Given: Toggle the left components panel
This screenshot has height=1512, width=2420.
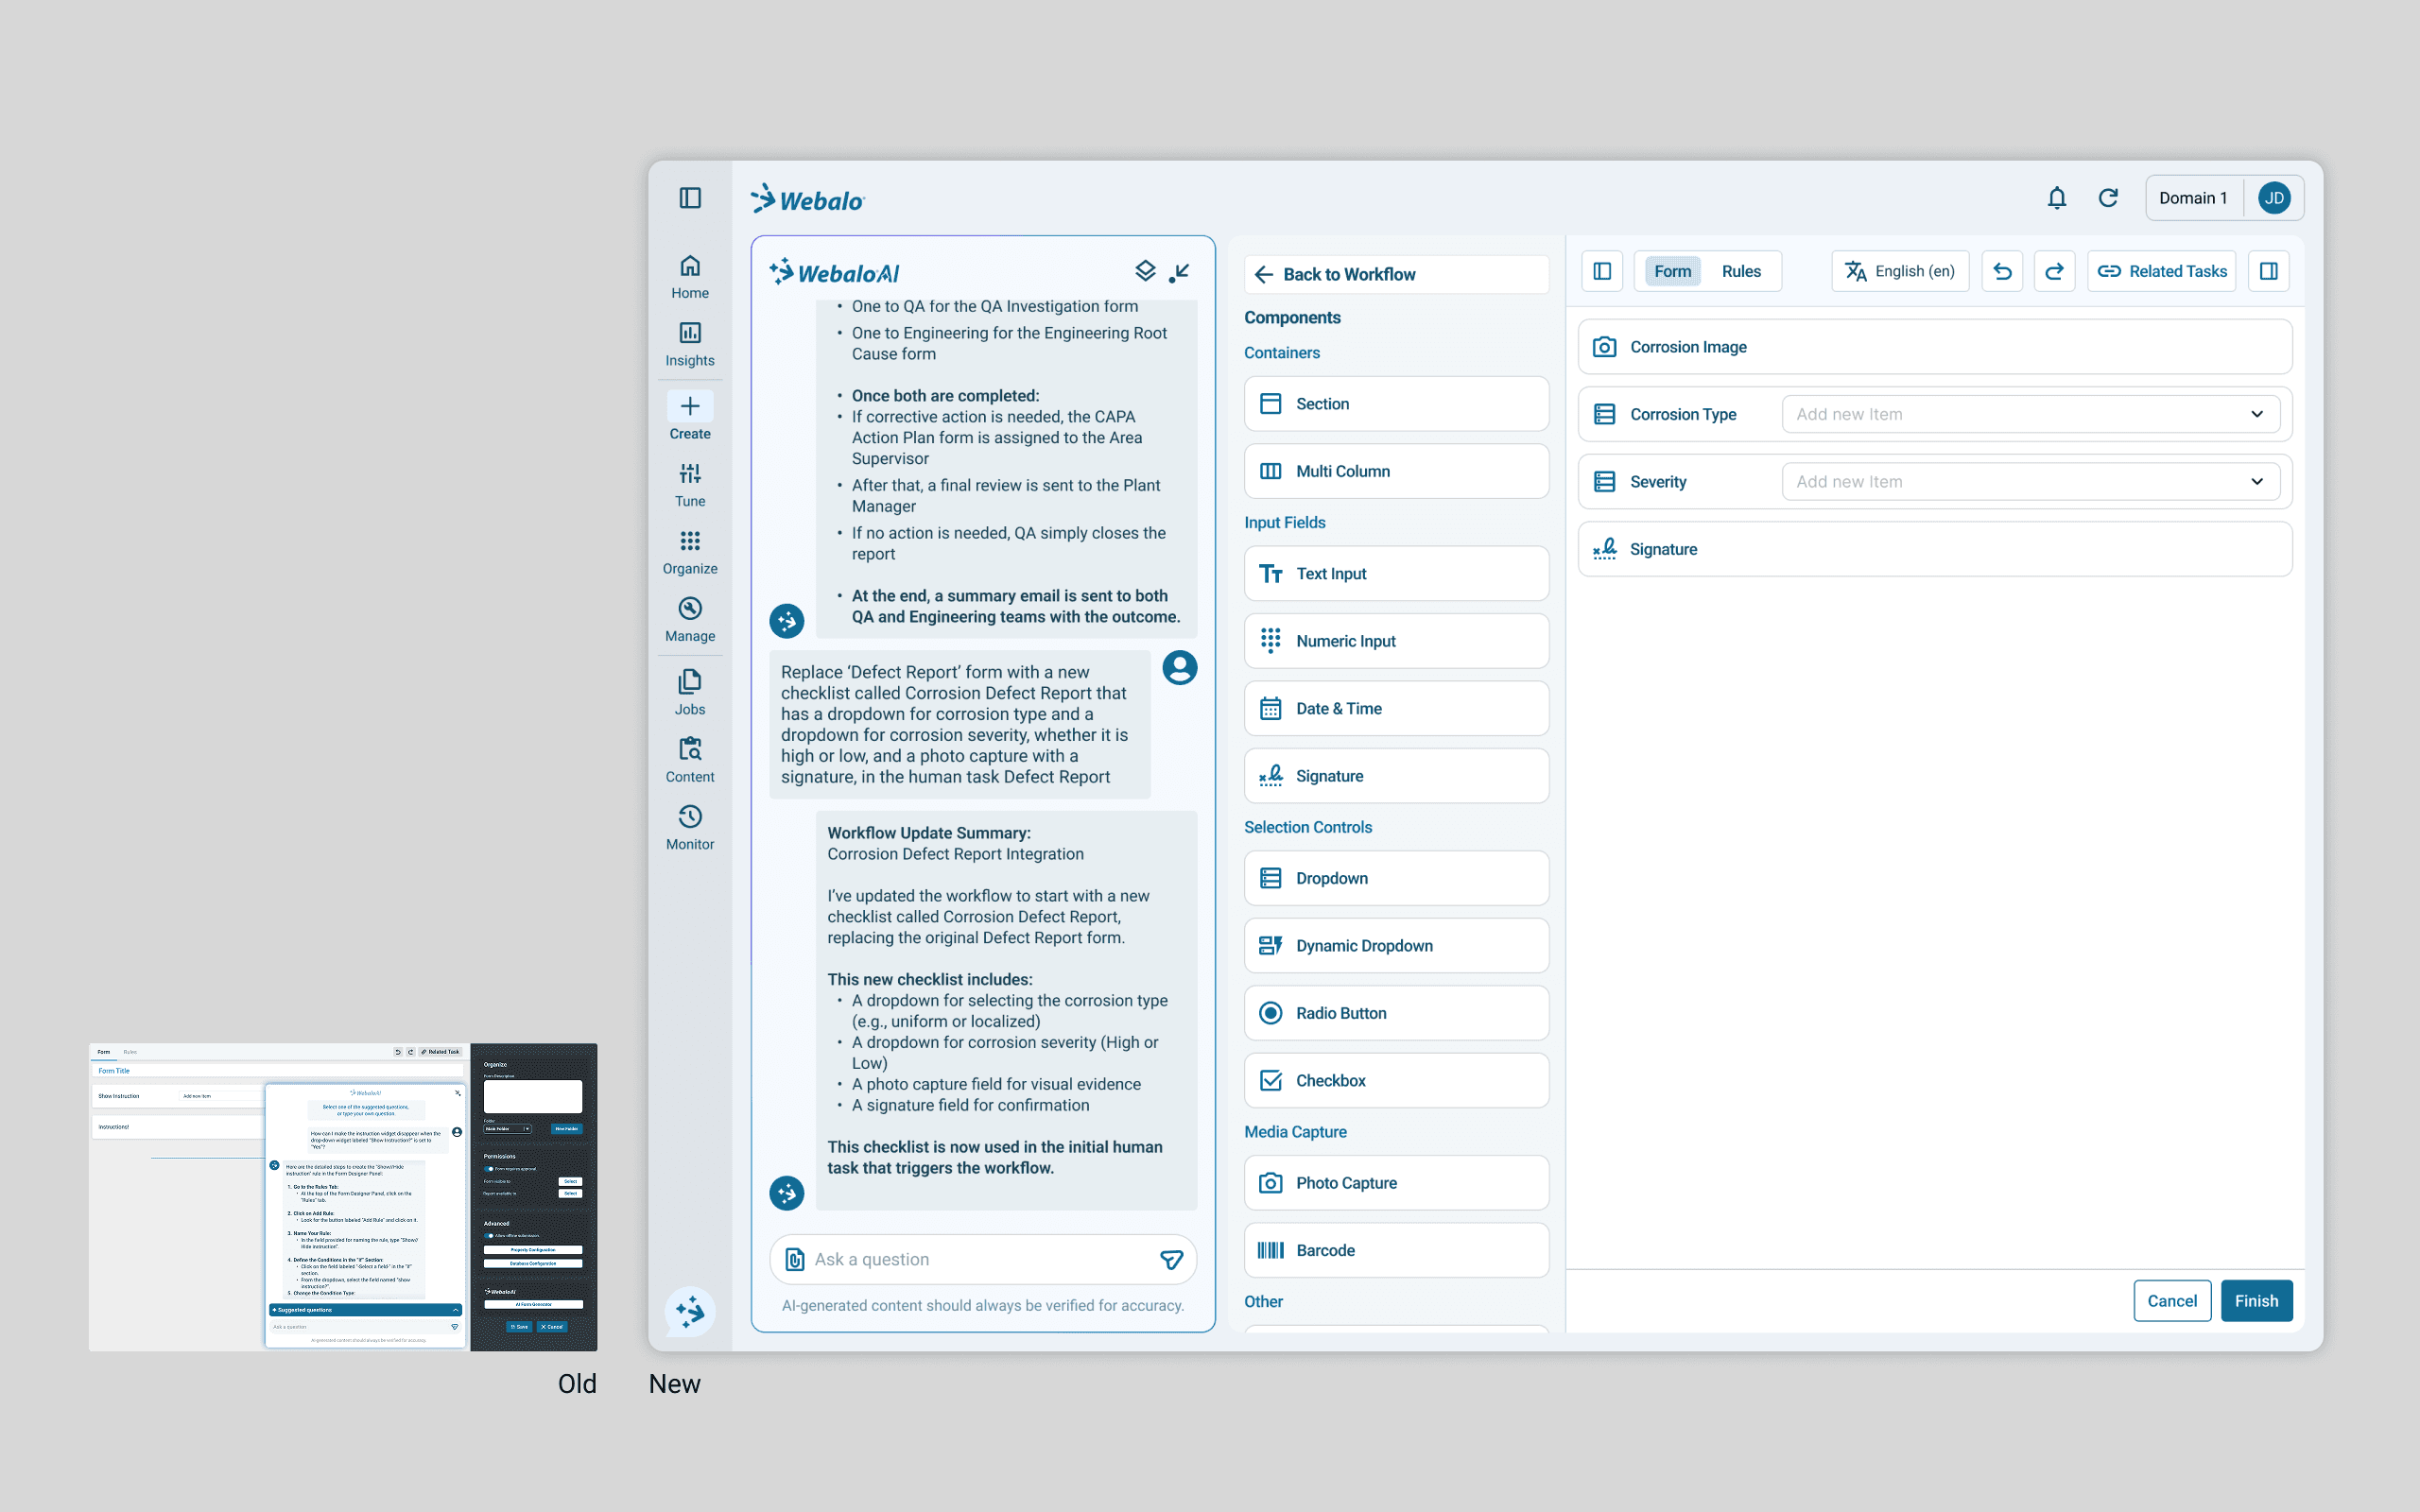Looking at the screenshot, I should coord(1602,271).
